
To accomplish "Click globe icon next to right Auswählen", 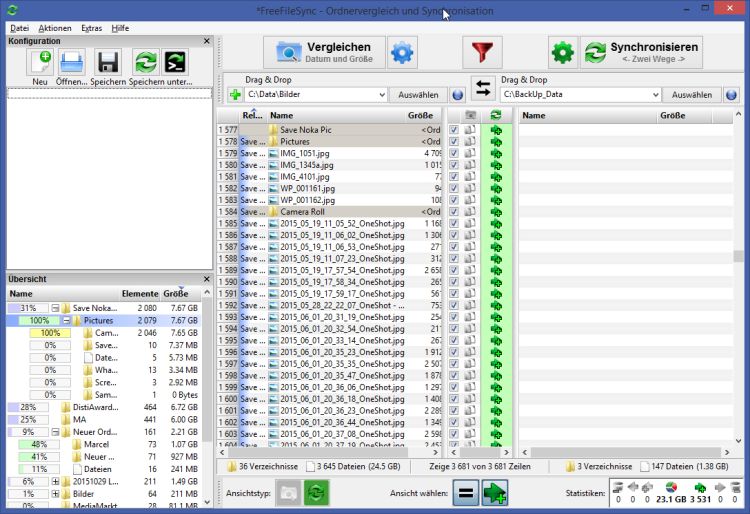I will (731, 95).
